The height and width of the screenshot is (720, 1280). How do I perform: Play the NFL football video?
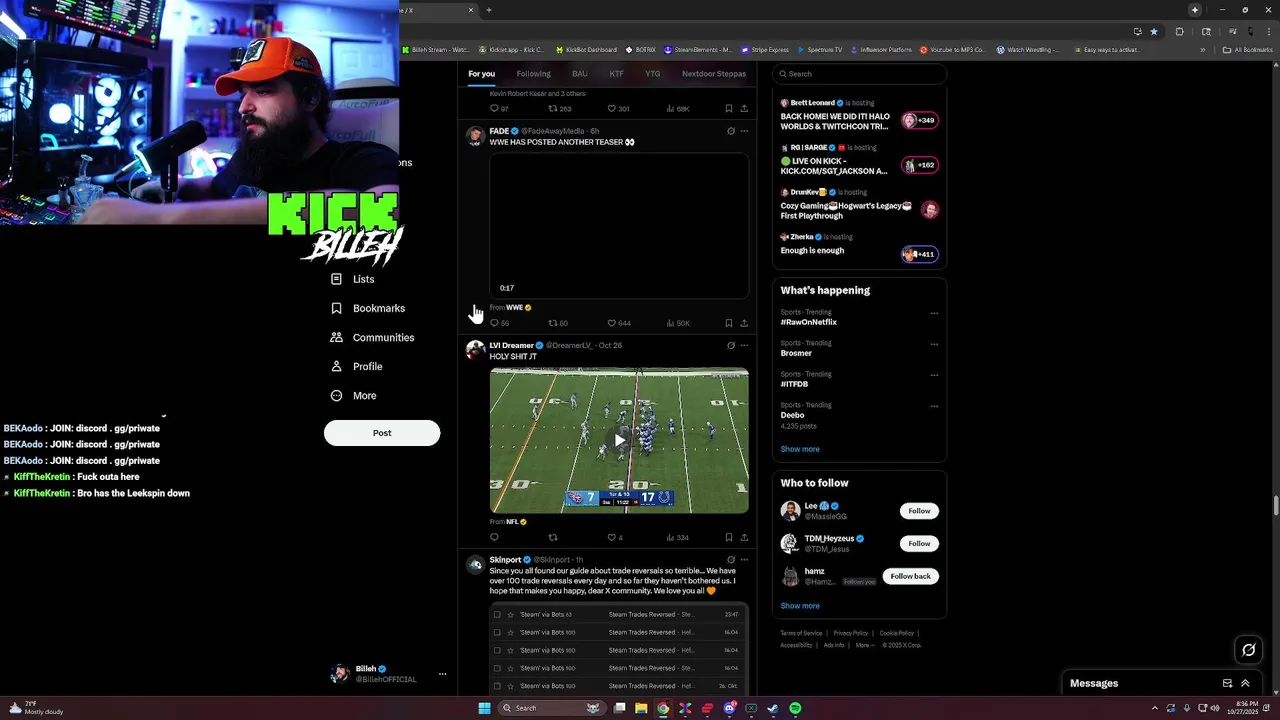coord(619,440)
